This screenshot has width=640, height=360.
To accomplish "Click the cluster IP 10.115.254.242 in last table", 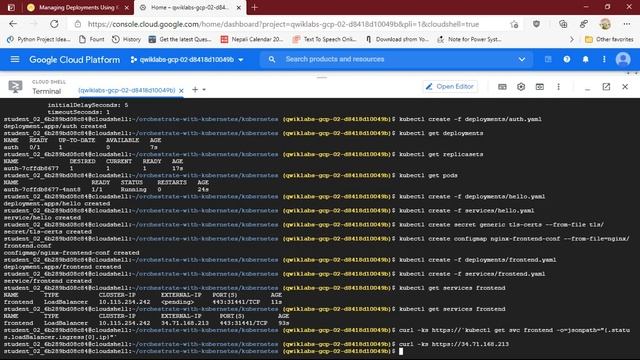I will click(124, 323).
